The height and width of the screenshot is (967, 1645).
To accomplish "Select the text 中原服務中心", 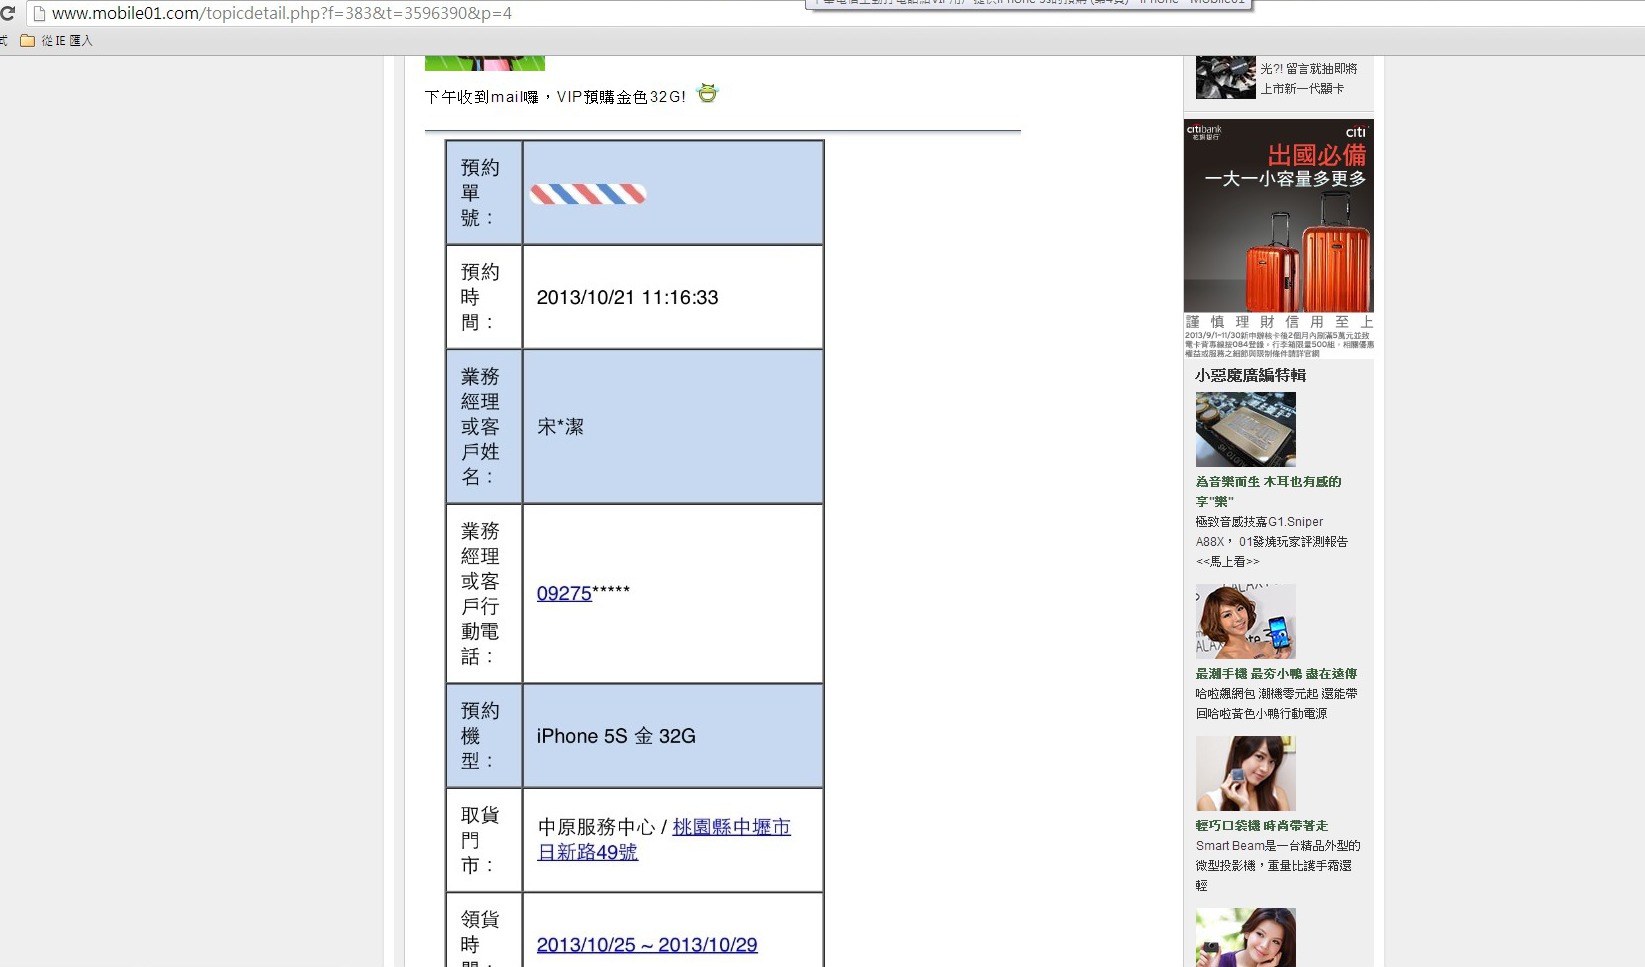I will [x=596, y=827].
